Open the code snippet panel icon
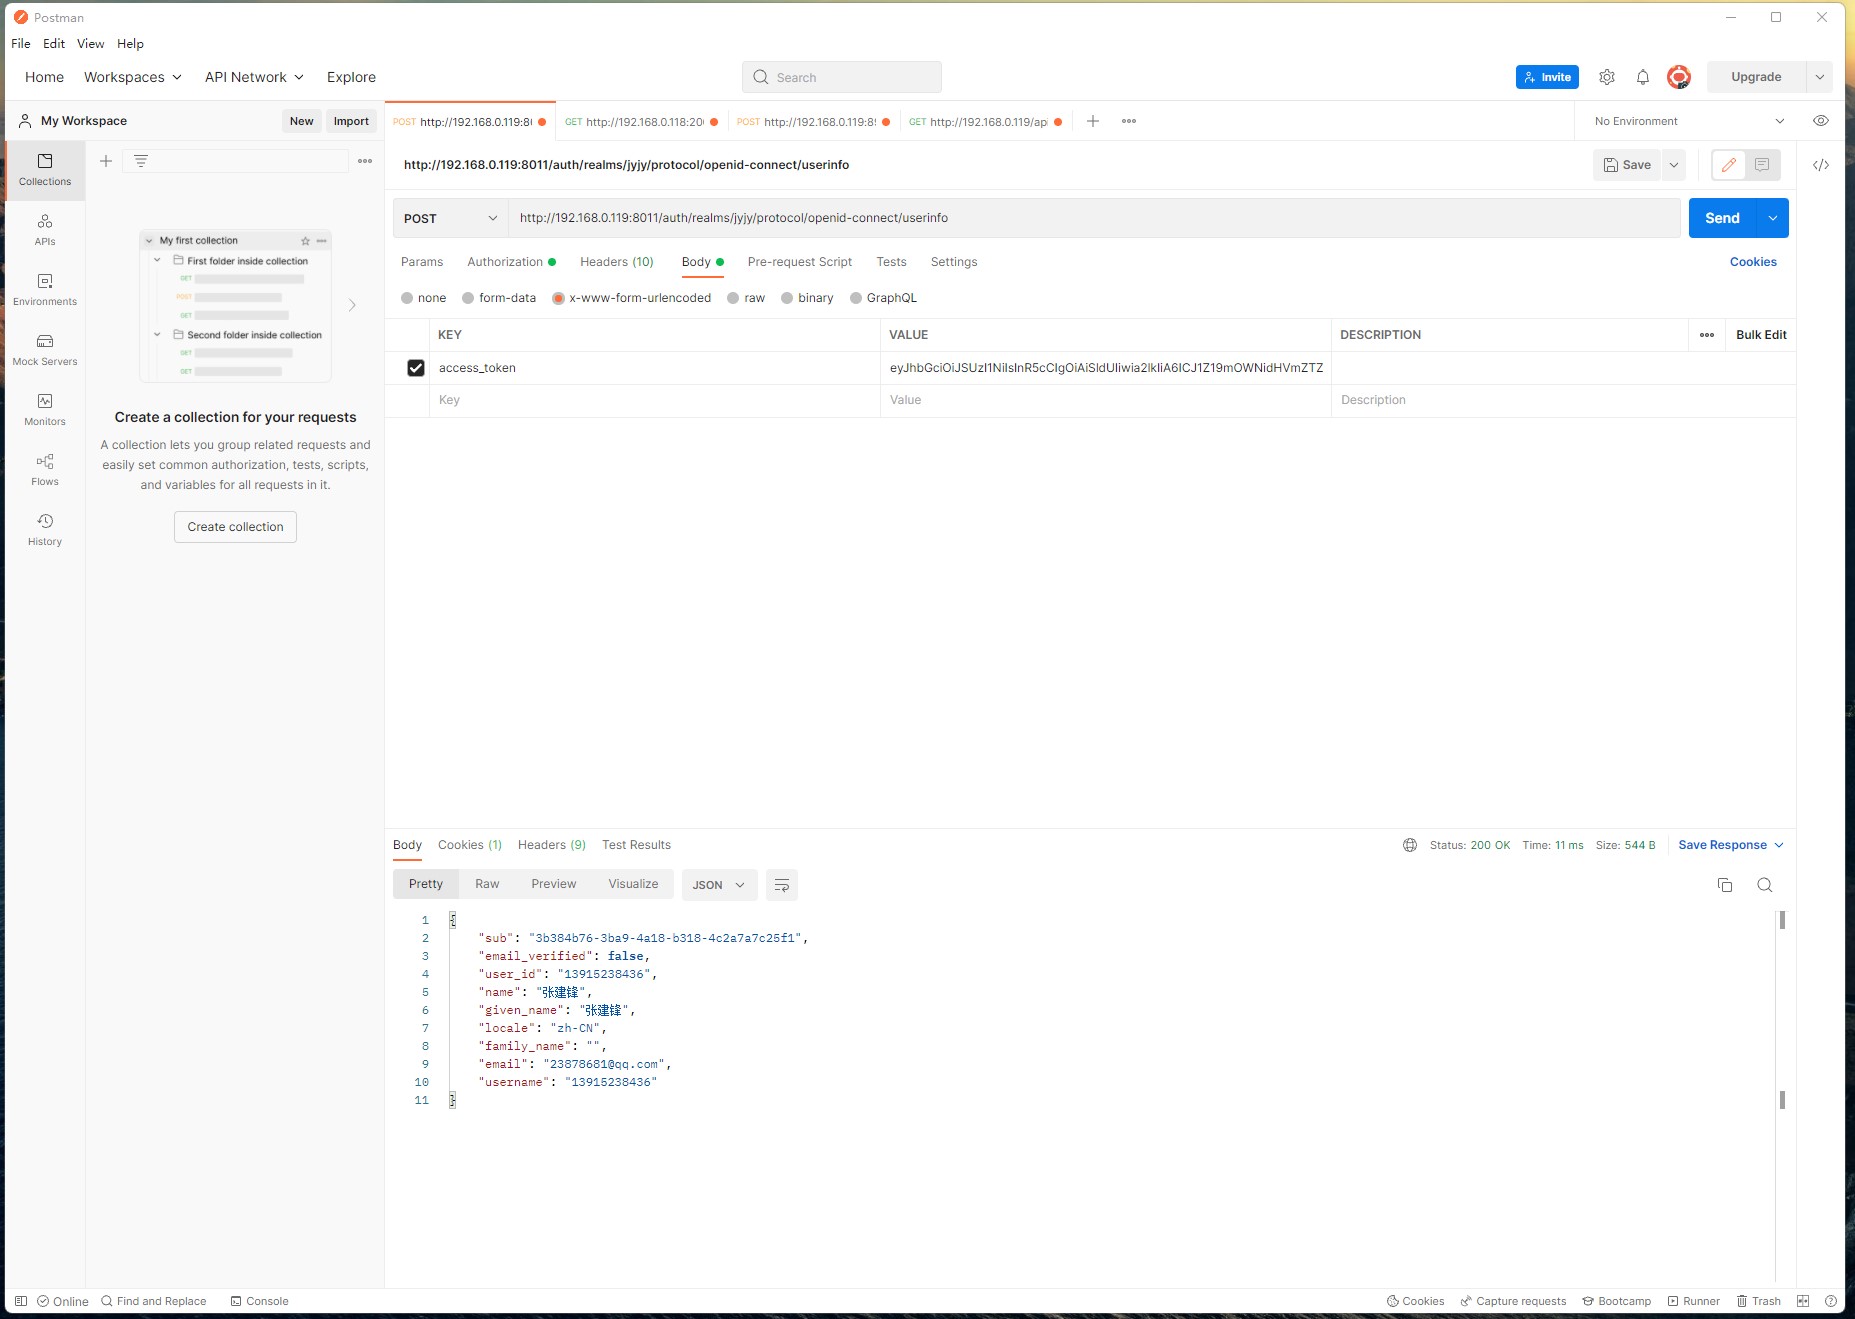 pyautogui.click(x=1820, y=165)
